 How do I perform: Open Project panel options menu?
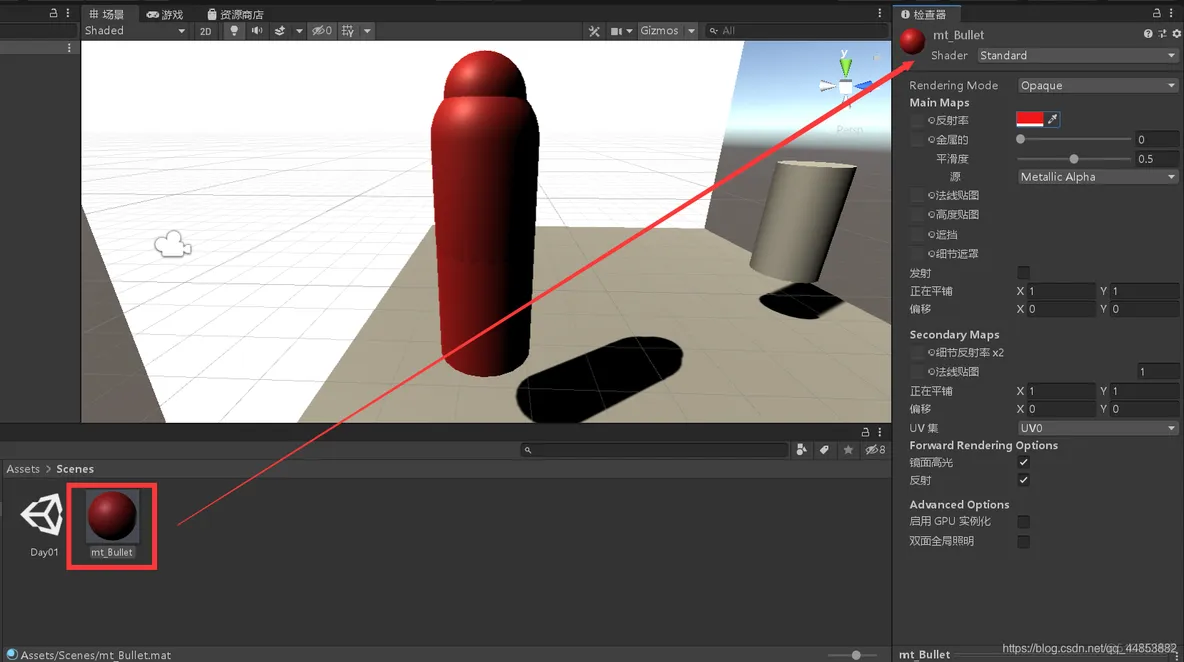tap(880, 433)
